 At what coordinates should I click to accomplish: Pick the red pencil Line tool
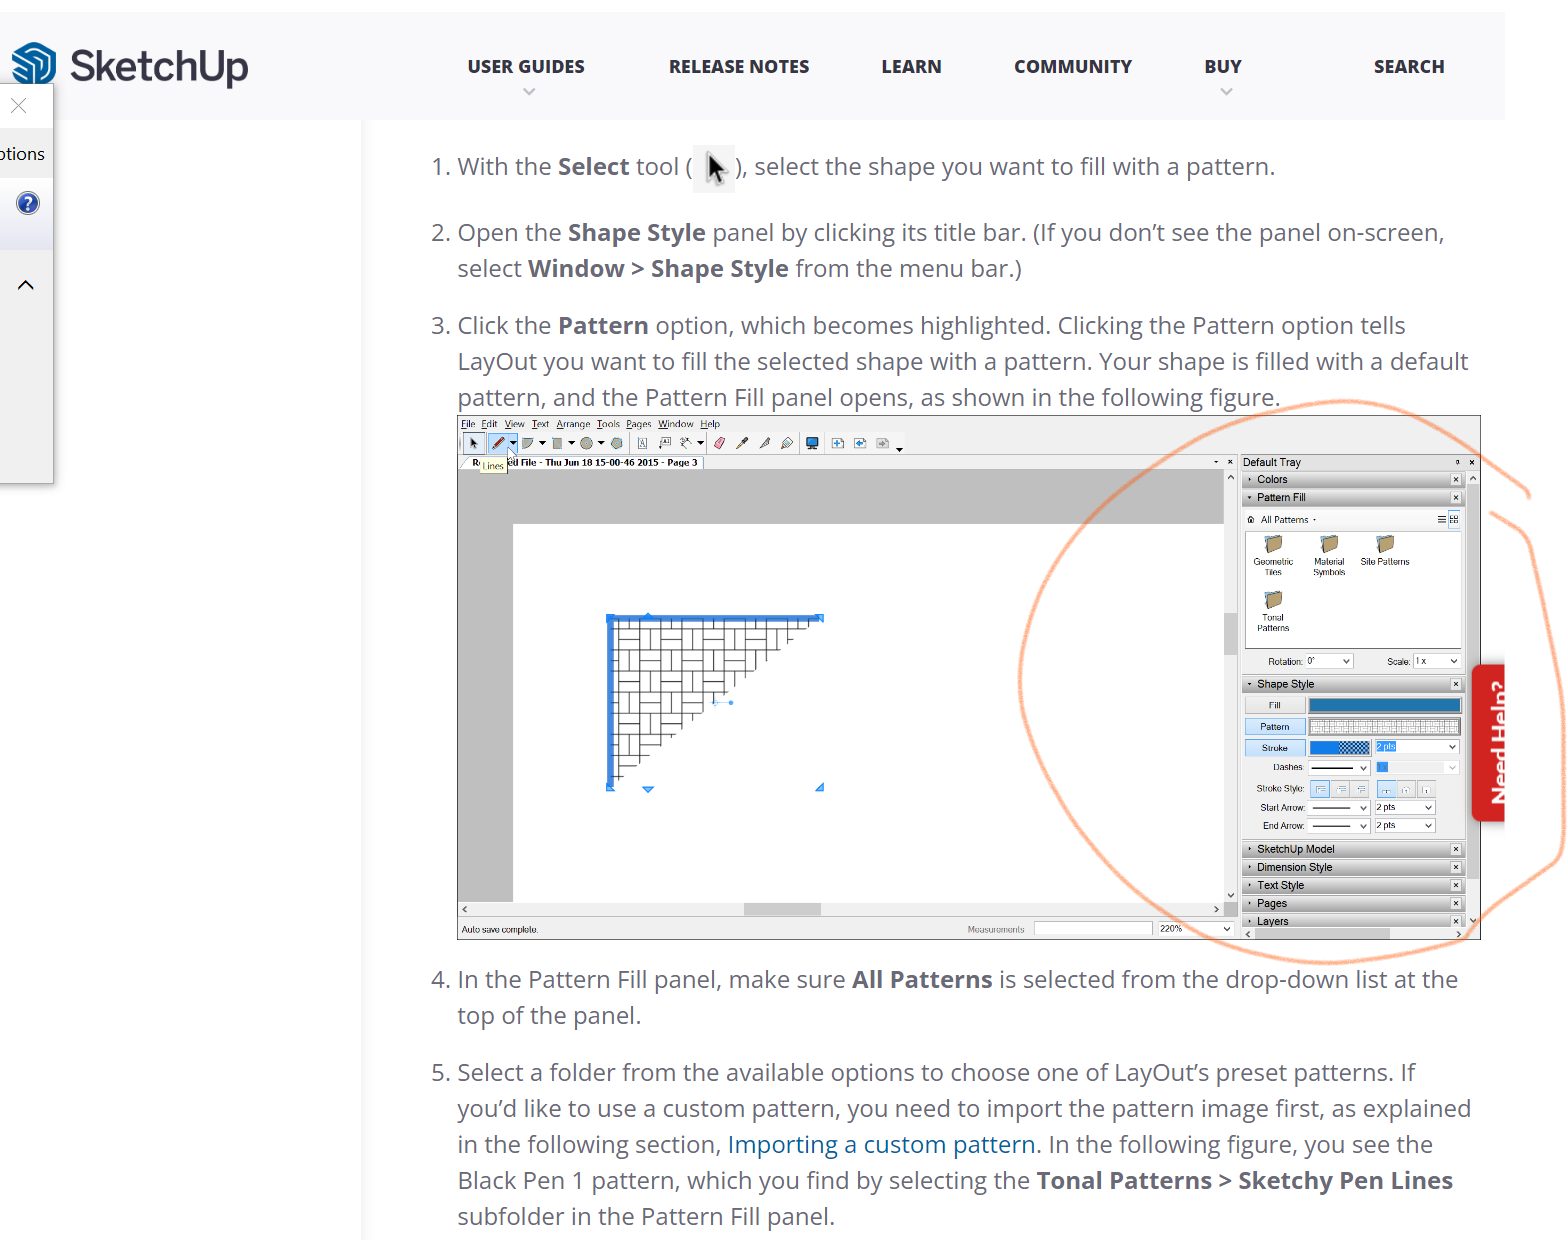point(497,443)
